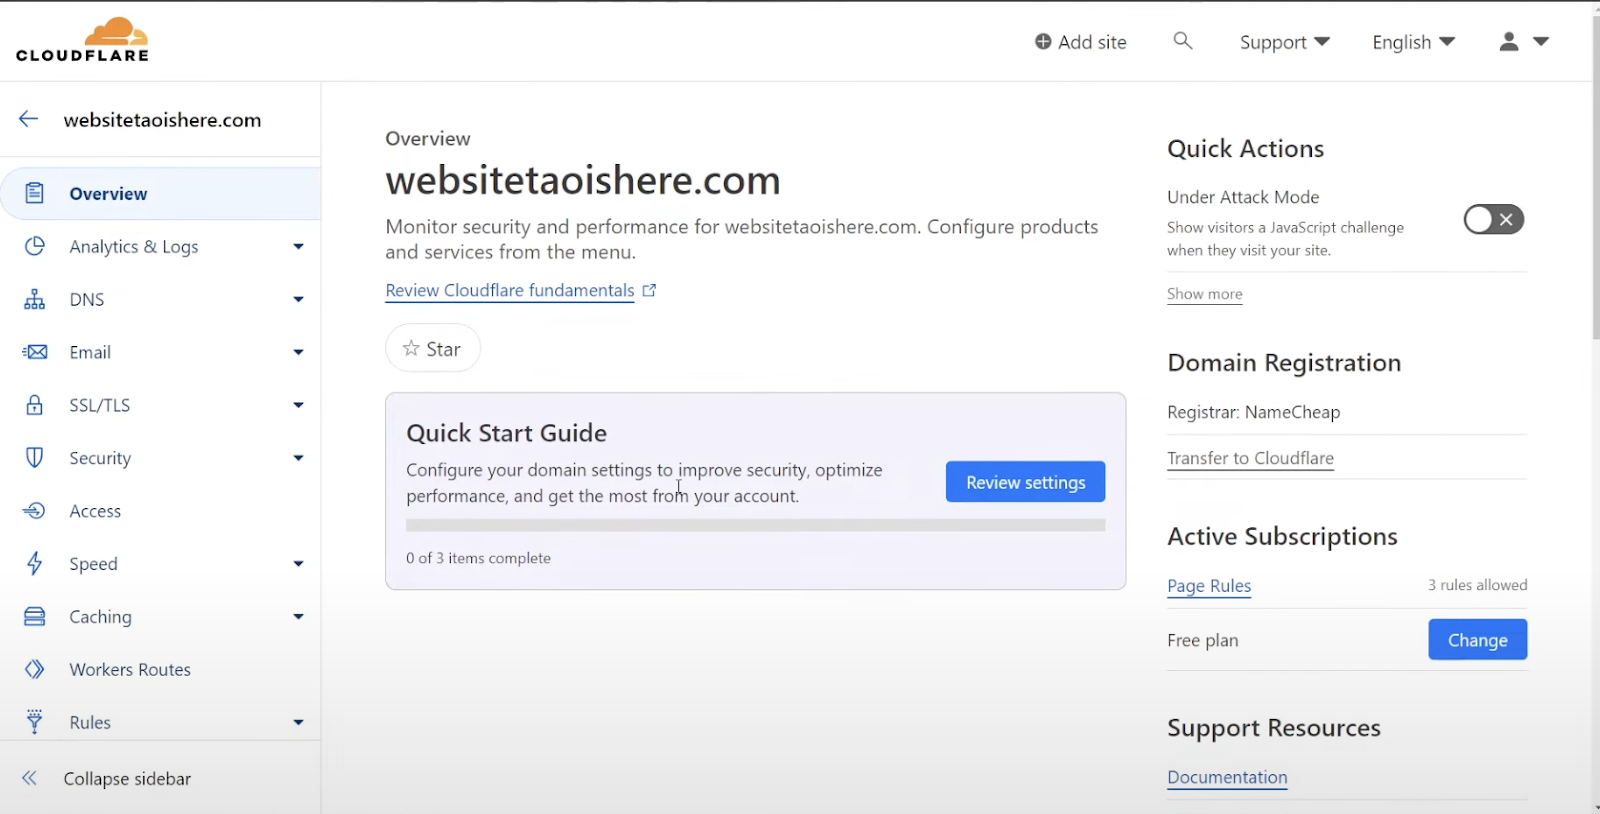Click the back arrow beside websitetaoishere.com
The image size is (1600, 814).
[x=28, y=119]
